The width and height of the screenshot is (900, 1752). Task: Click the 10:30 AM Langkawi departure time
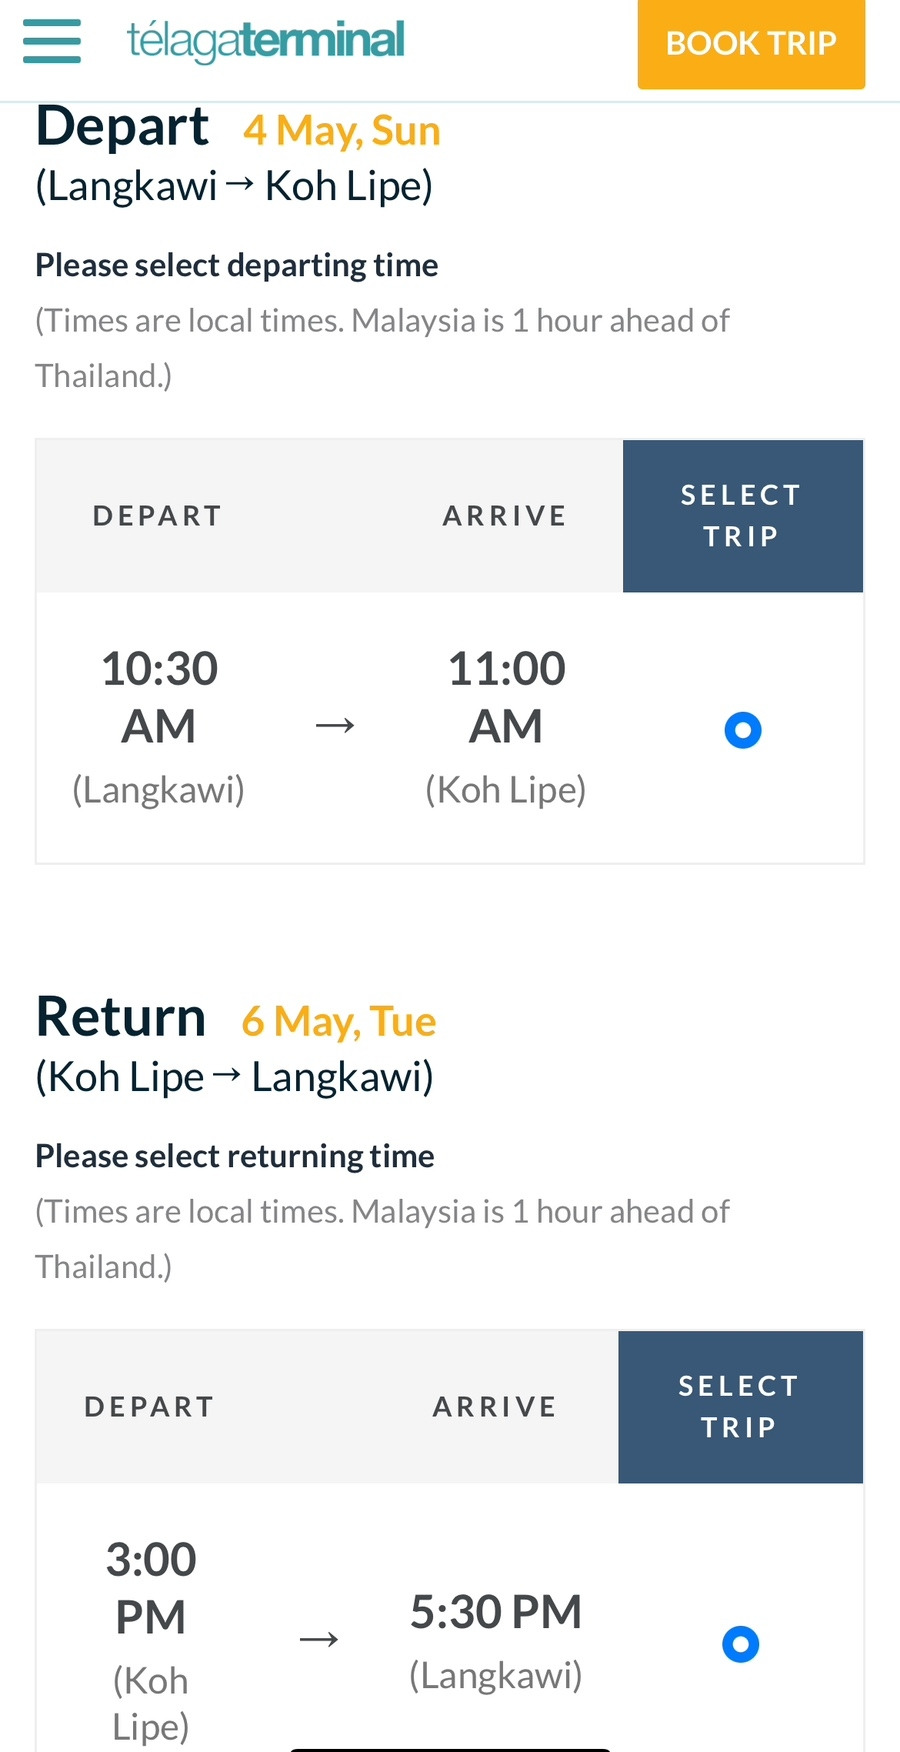159,697
